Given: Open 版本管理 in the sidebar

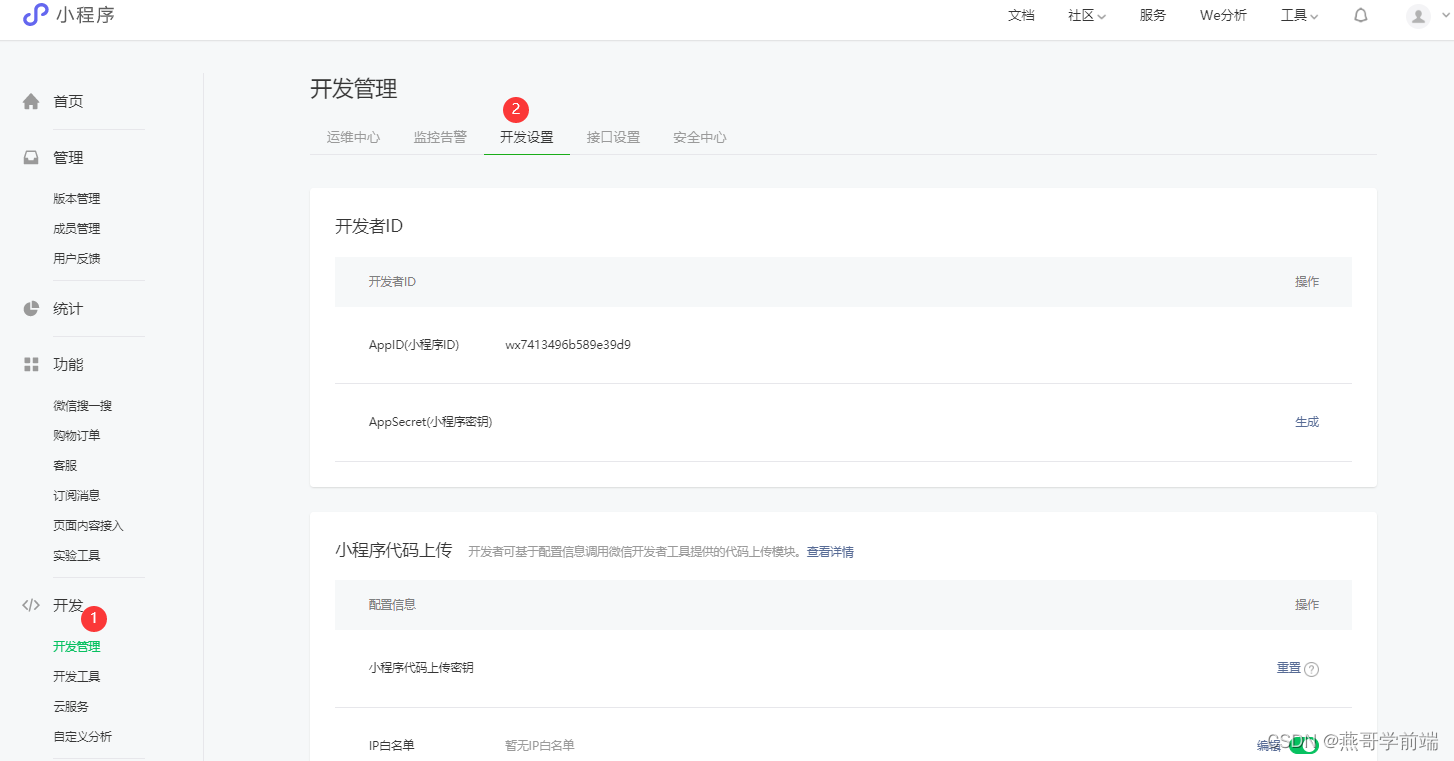Looking at the screenshot, I should (77, 198).
